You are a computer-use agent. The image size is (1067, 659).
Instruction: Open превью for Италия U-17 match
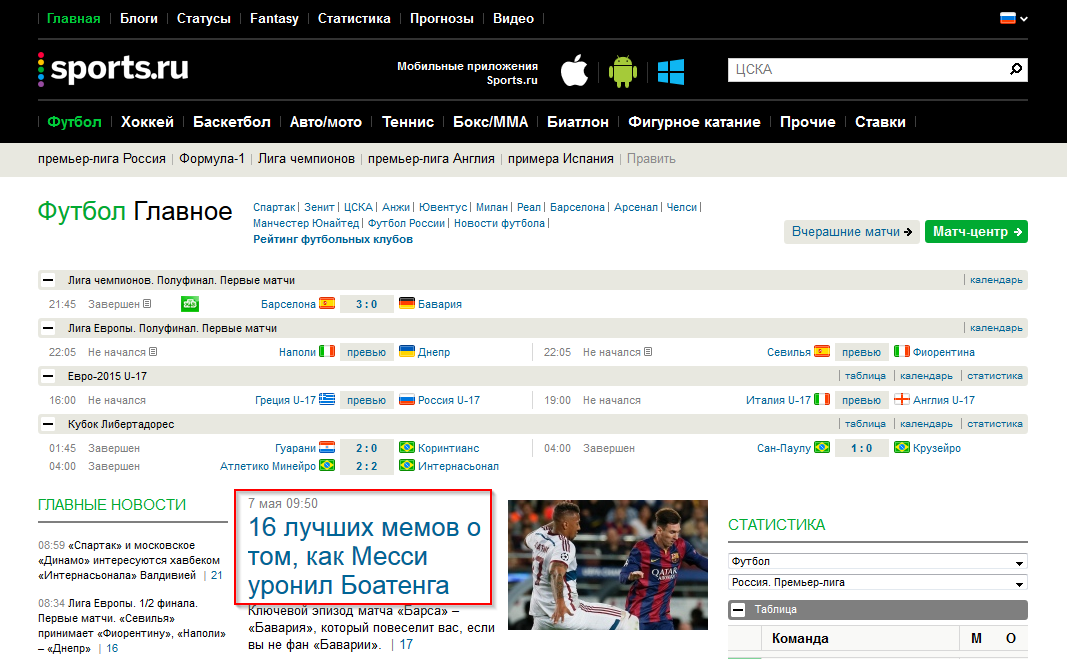861,400
